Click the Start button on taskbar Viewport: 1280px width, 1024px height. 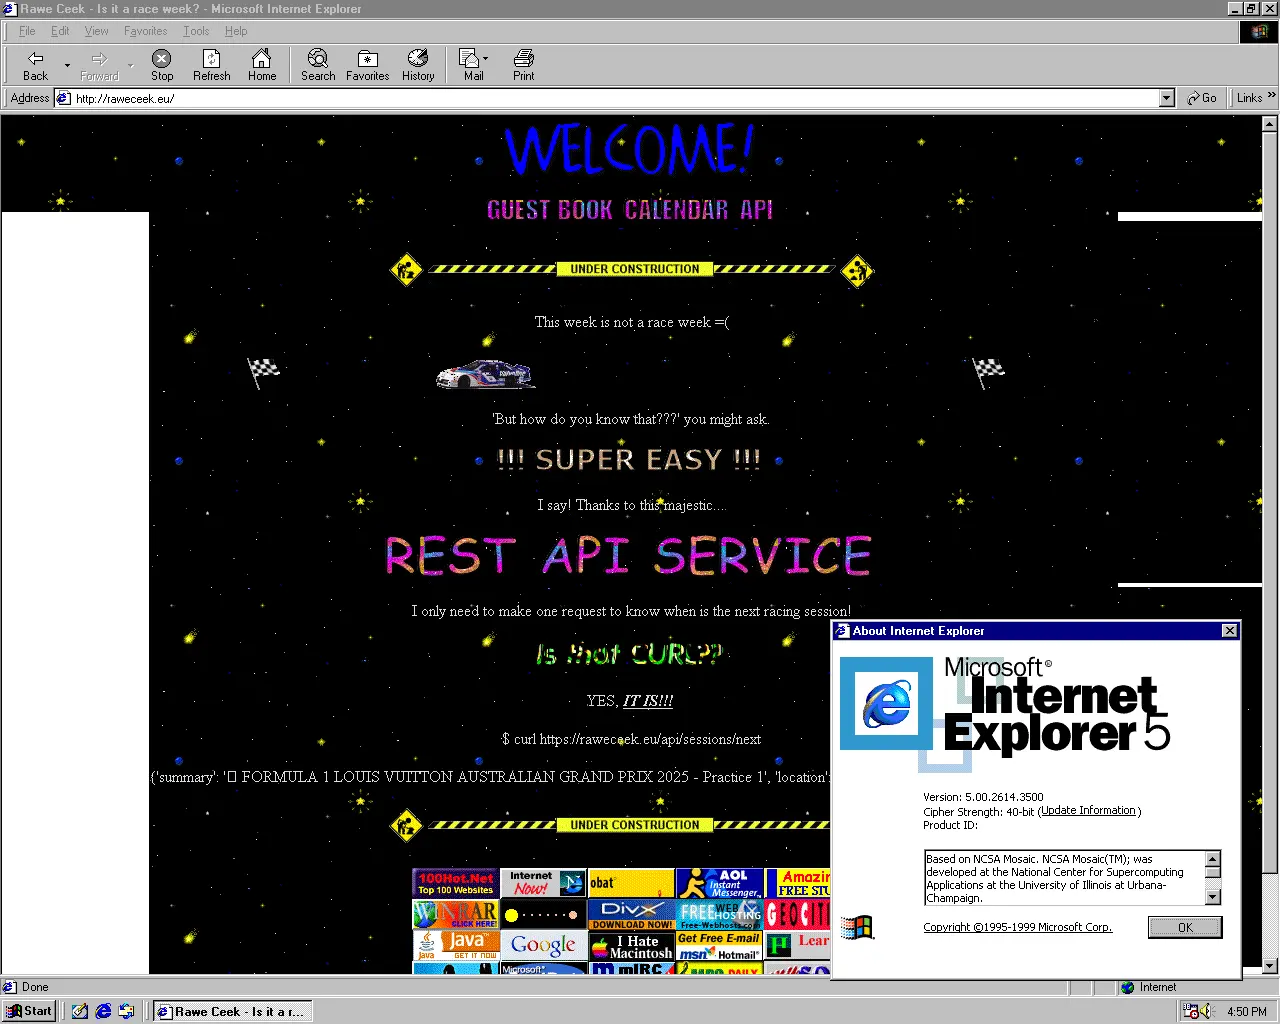pos(29,1011)
